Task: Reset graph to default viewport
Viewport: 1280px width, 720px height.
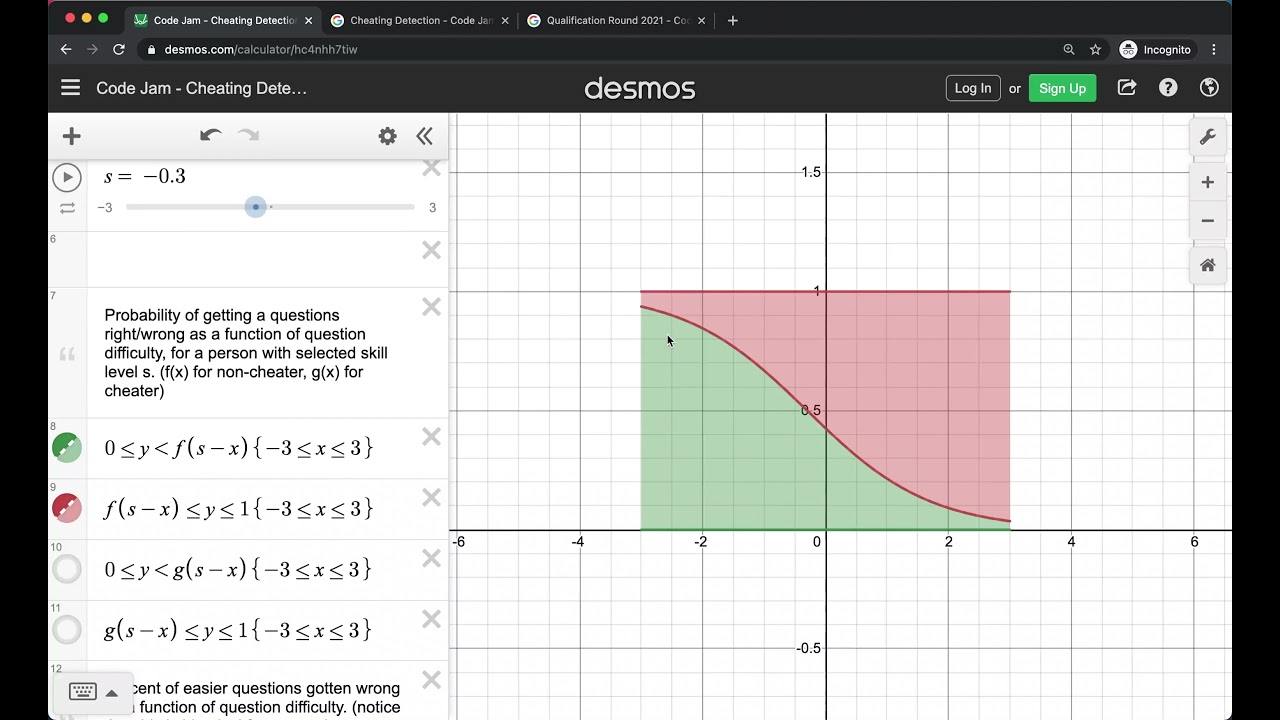Action: [1208, 265]
